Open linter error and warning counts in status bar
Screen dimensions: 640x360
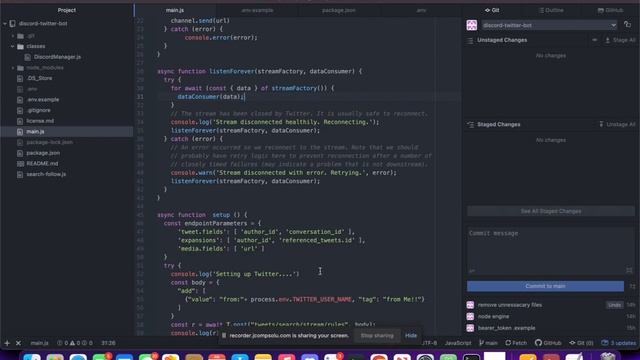[75, 343]
